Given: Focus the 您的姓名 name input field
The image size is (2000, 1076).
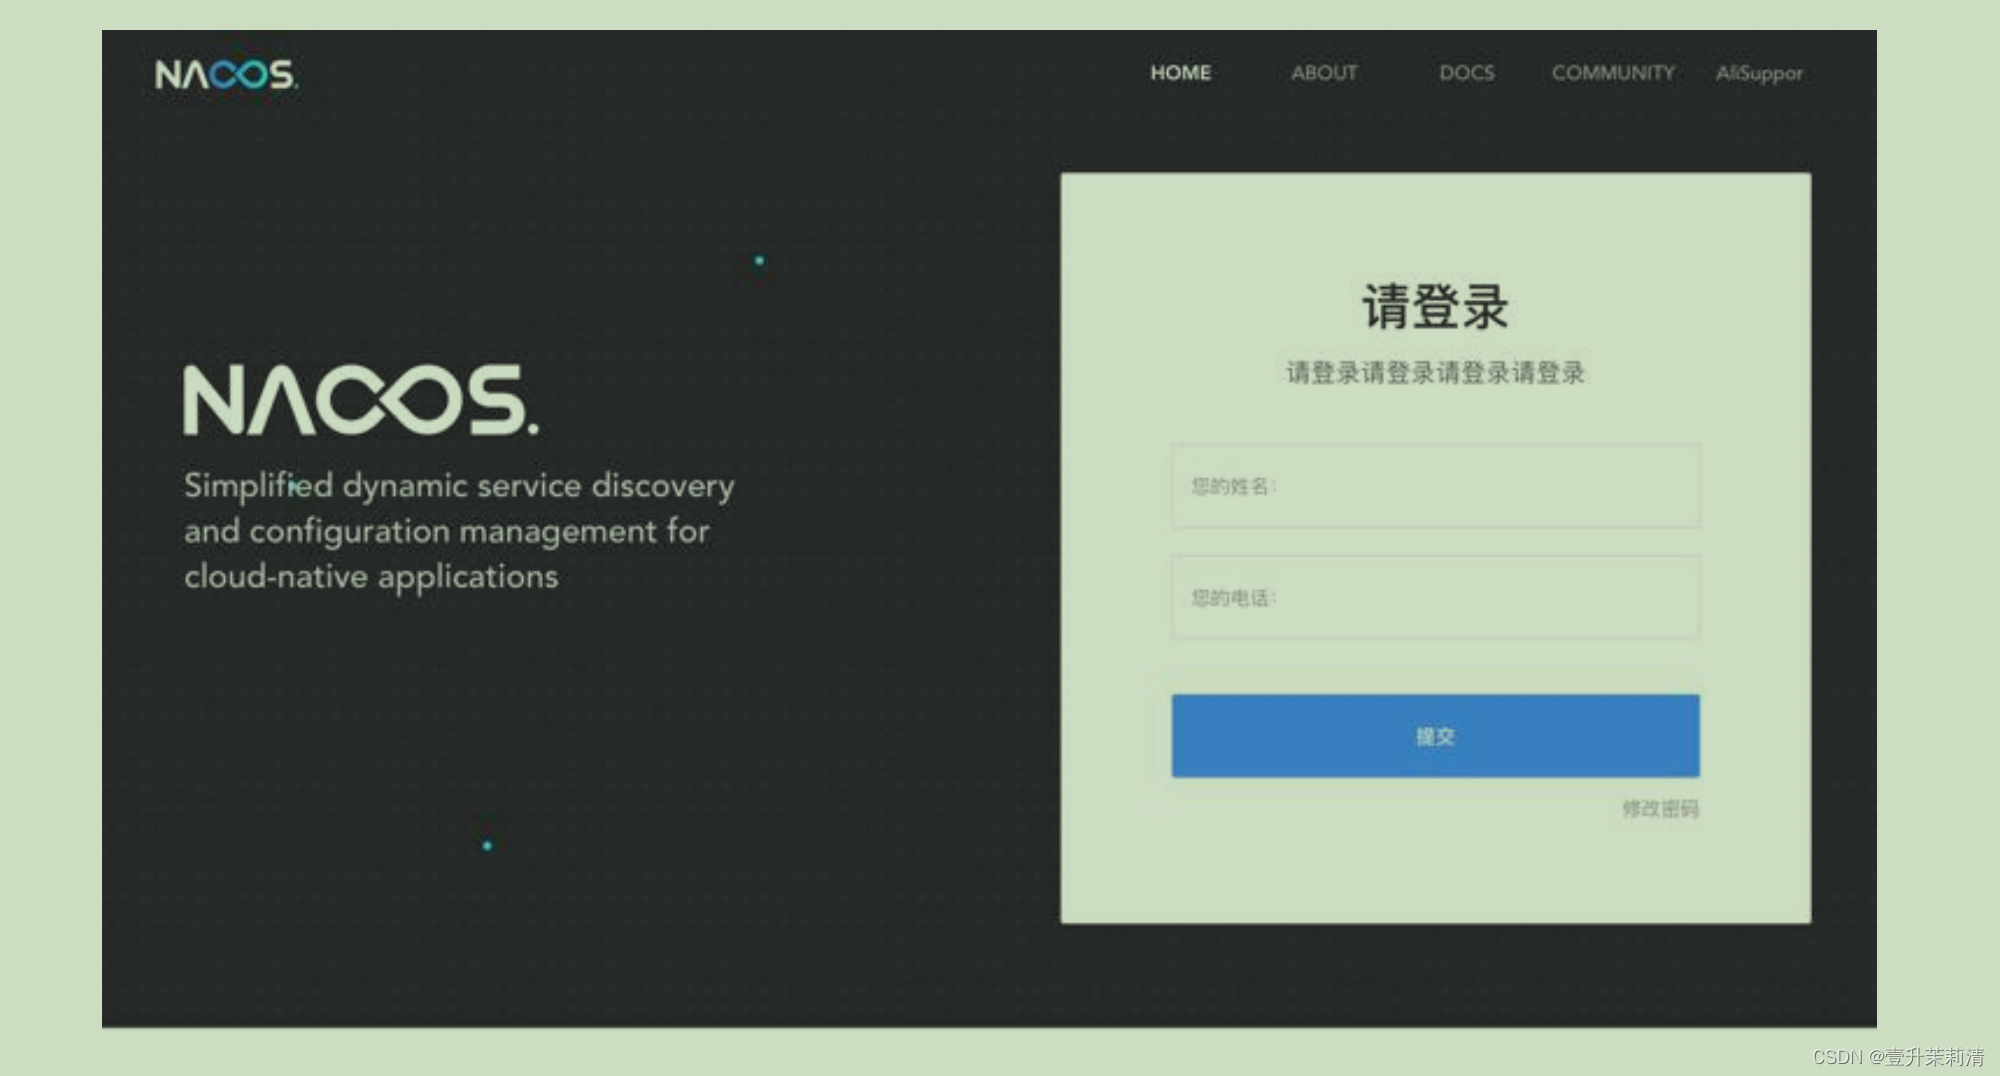Looking at the screenshot, I should pos(1435,486).
